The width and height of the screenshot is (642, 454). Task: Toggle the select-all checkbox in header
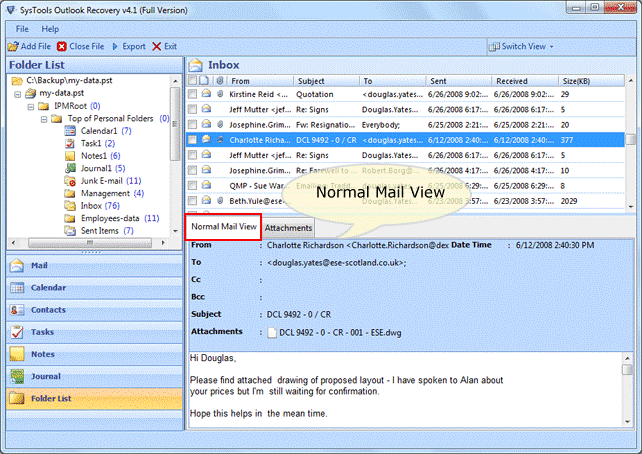point(192,81)
